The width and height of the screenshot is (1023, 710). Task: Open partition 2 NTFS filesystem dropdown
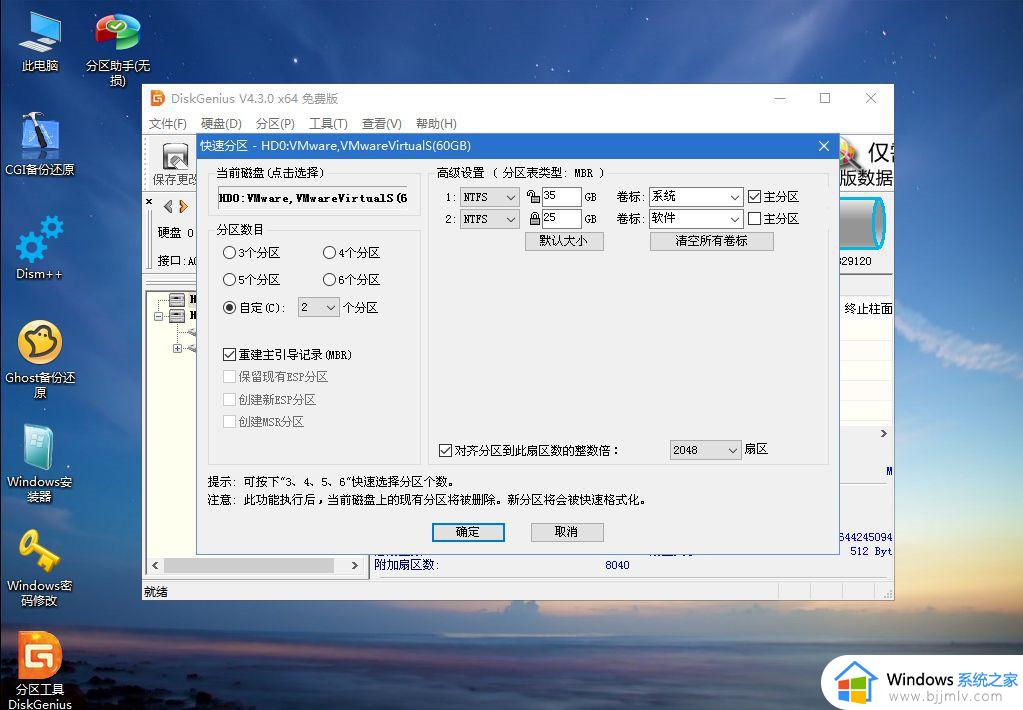pyautogui.click(x=490, y=219)
